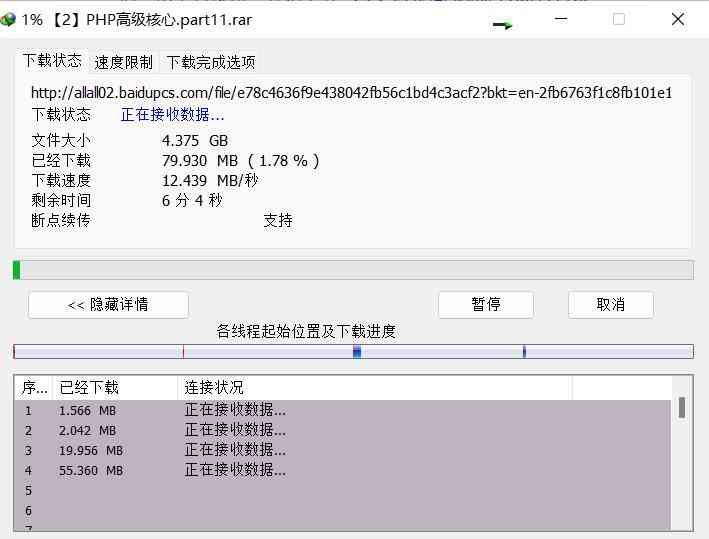The height and width of the screenshot is (539, 709).
Task: Click the 序 column header
Action: pos(34,388)
